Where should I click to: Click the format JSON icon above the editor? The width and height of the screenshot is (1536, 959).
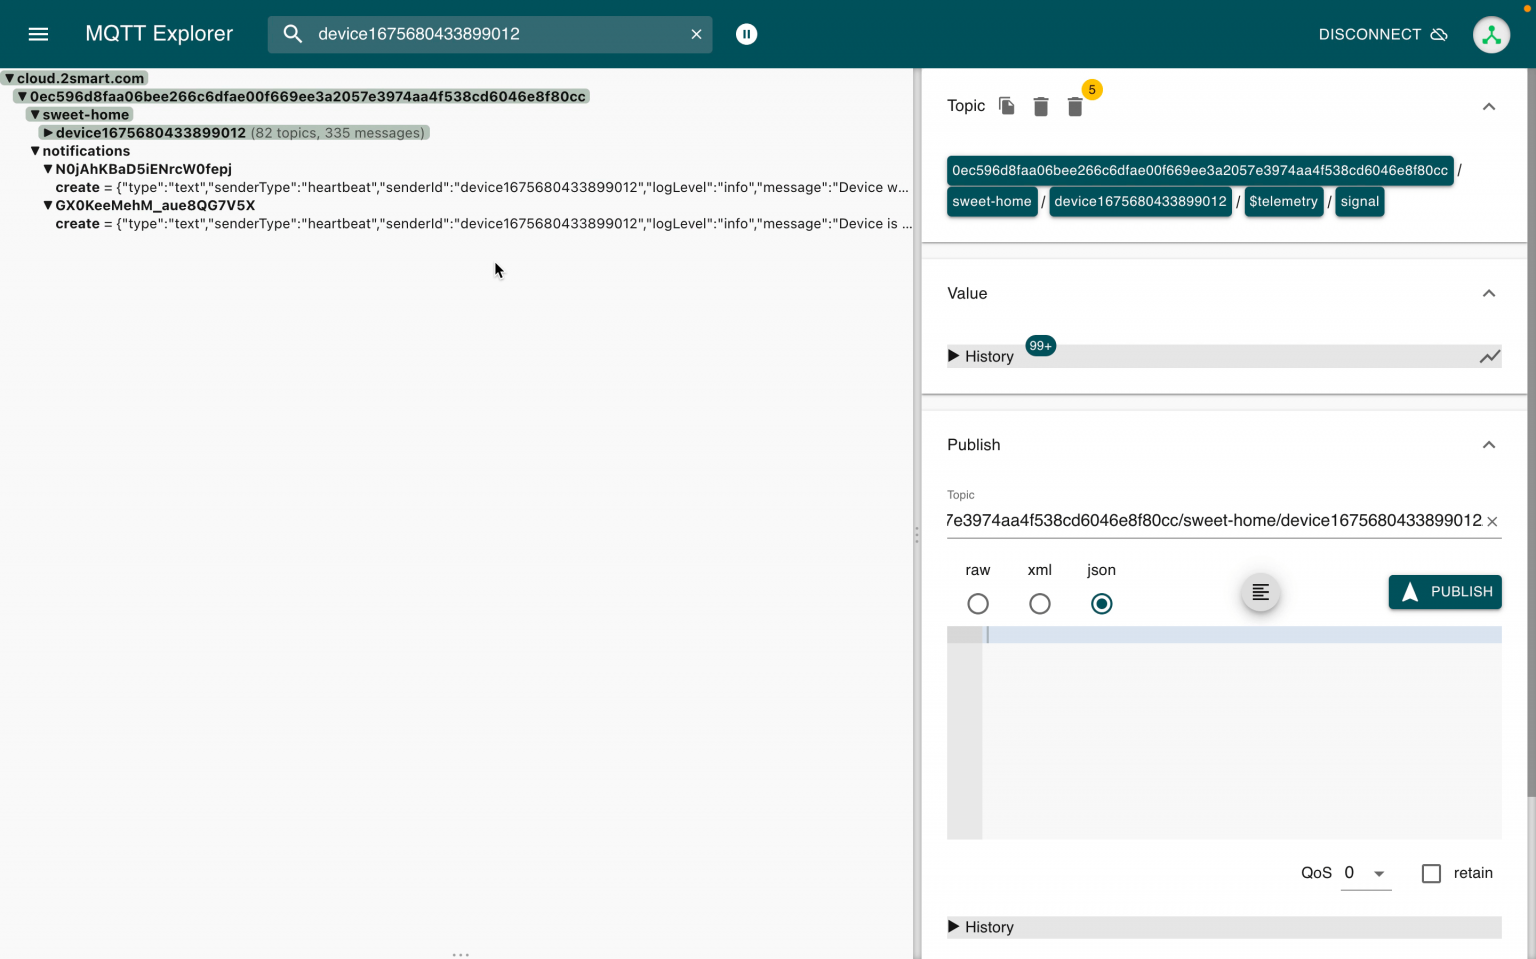[1259, 592]
